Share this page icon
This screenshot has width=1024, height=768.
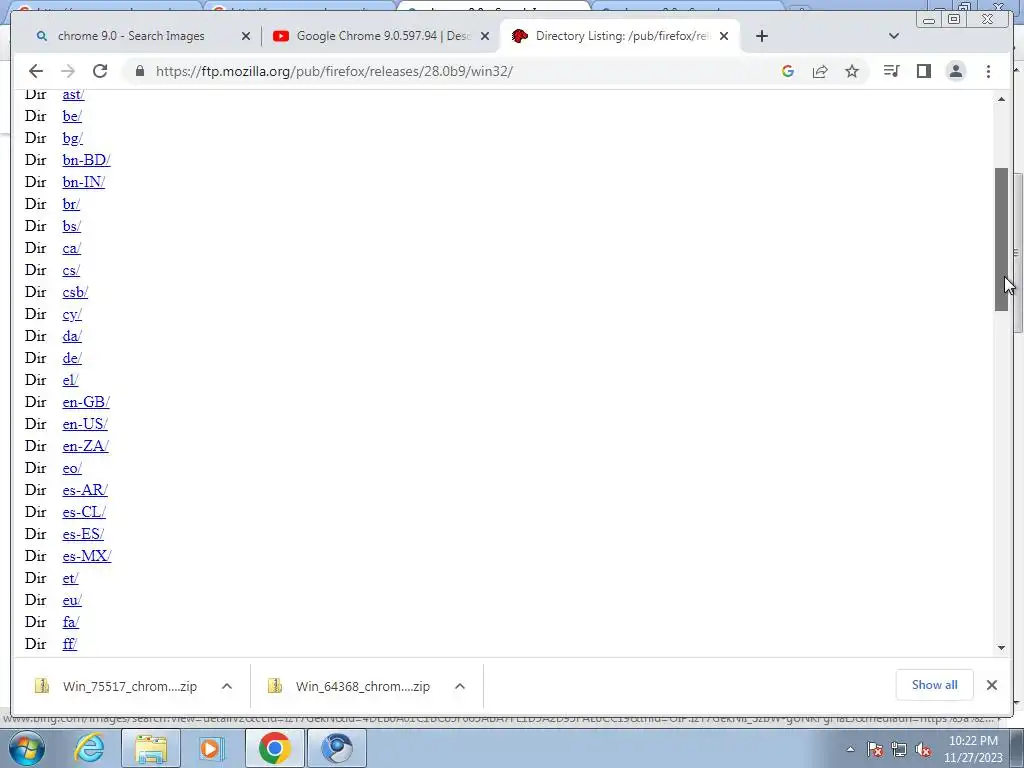(x=820, y=71)
